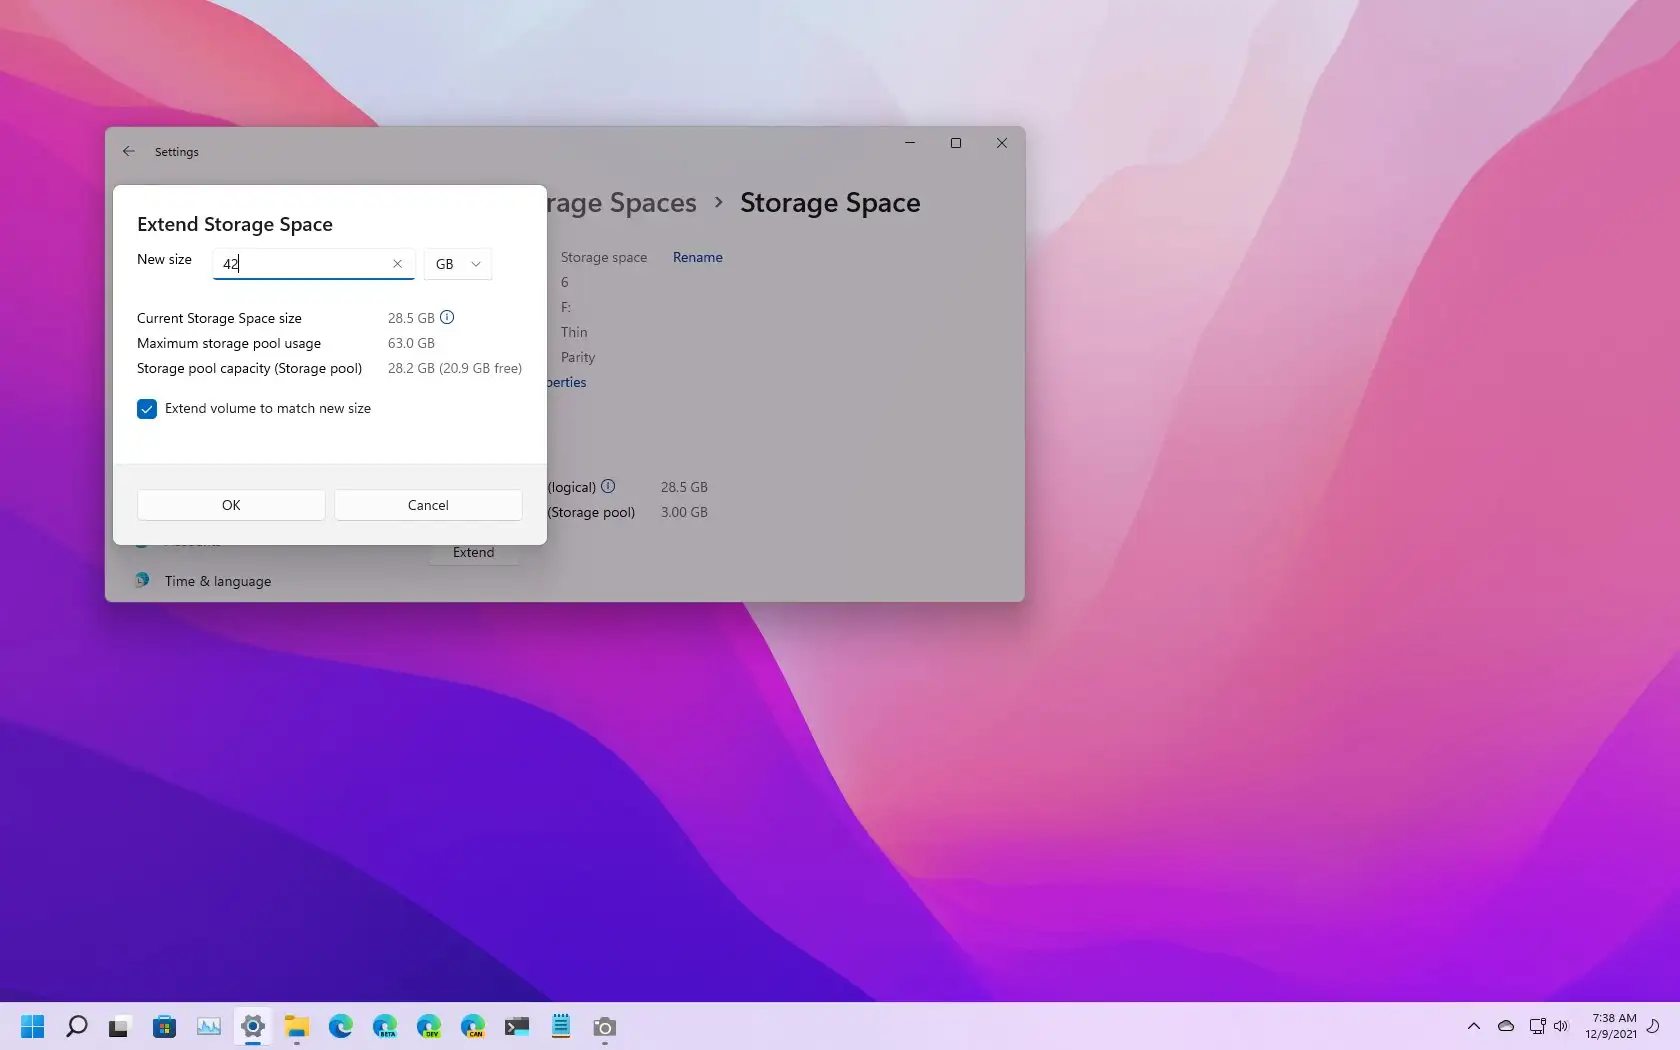Go back using Settings back arrow
The height and width of the screenshot is (1050, 1680).
point(129,152)
